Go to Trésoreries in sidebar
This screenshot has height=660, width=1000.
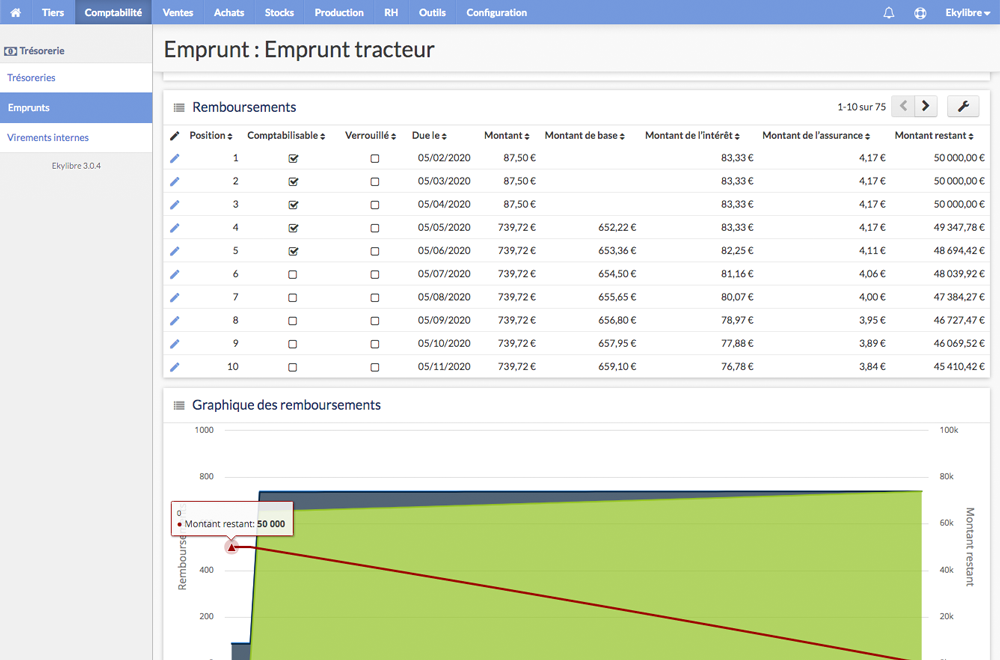31,78
